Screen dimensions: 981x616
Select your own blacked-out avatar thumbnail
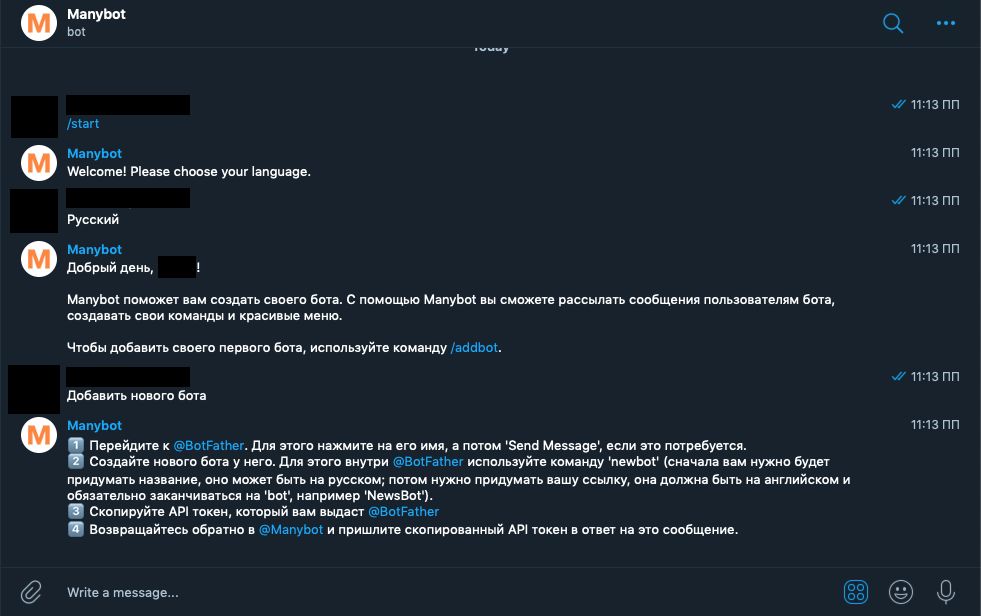click(x=33, y=117)
